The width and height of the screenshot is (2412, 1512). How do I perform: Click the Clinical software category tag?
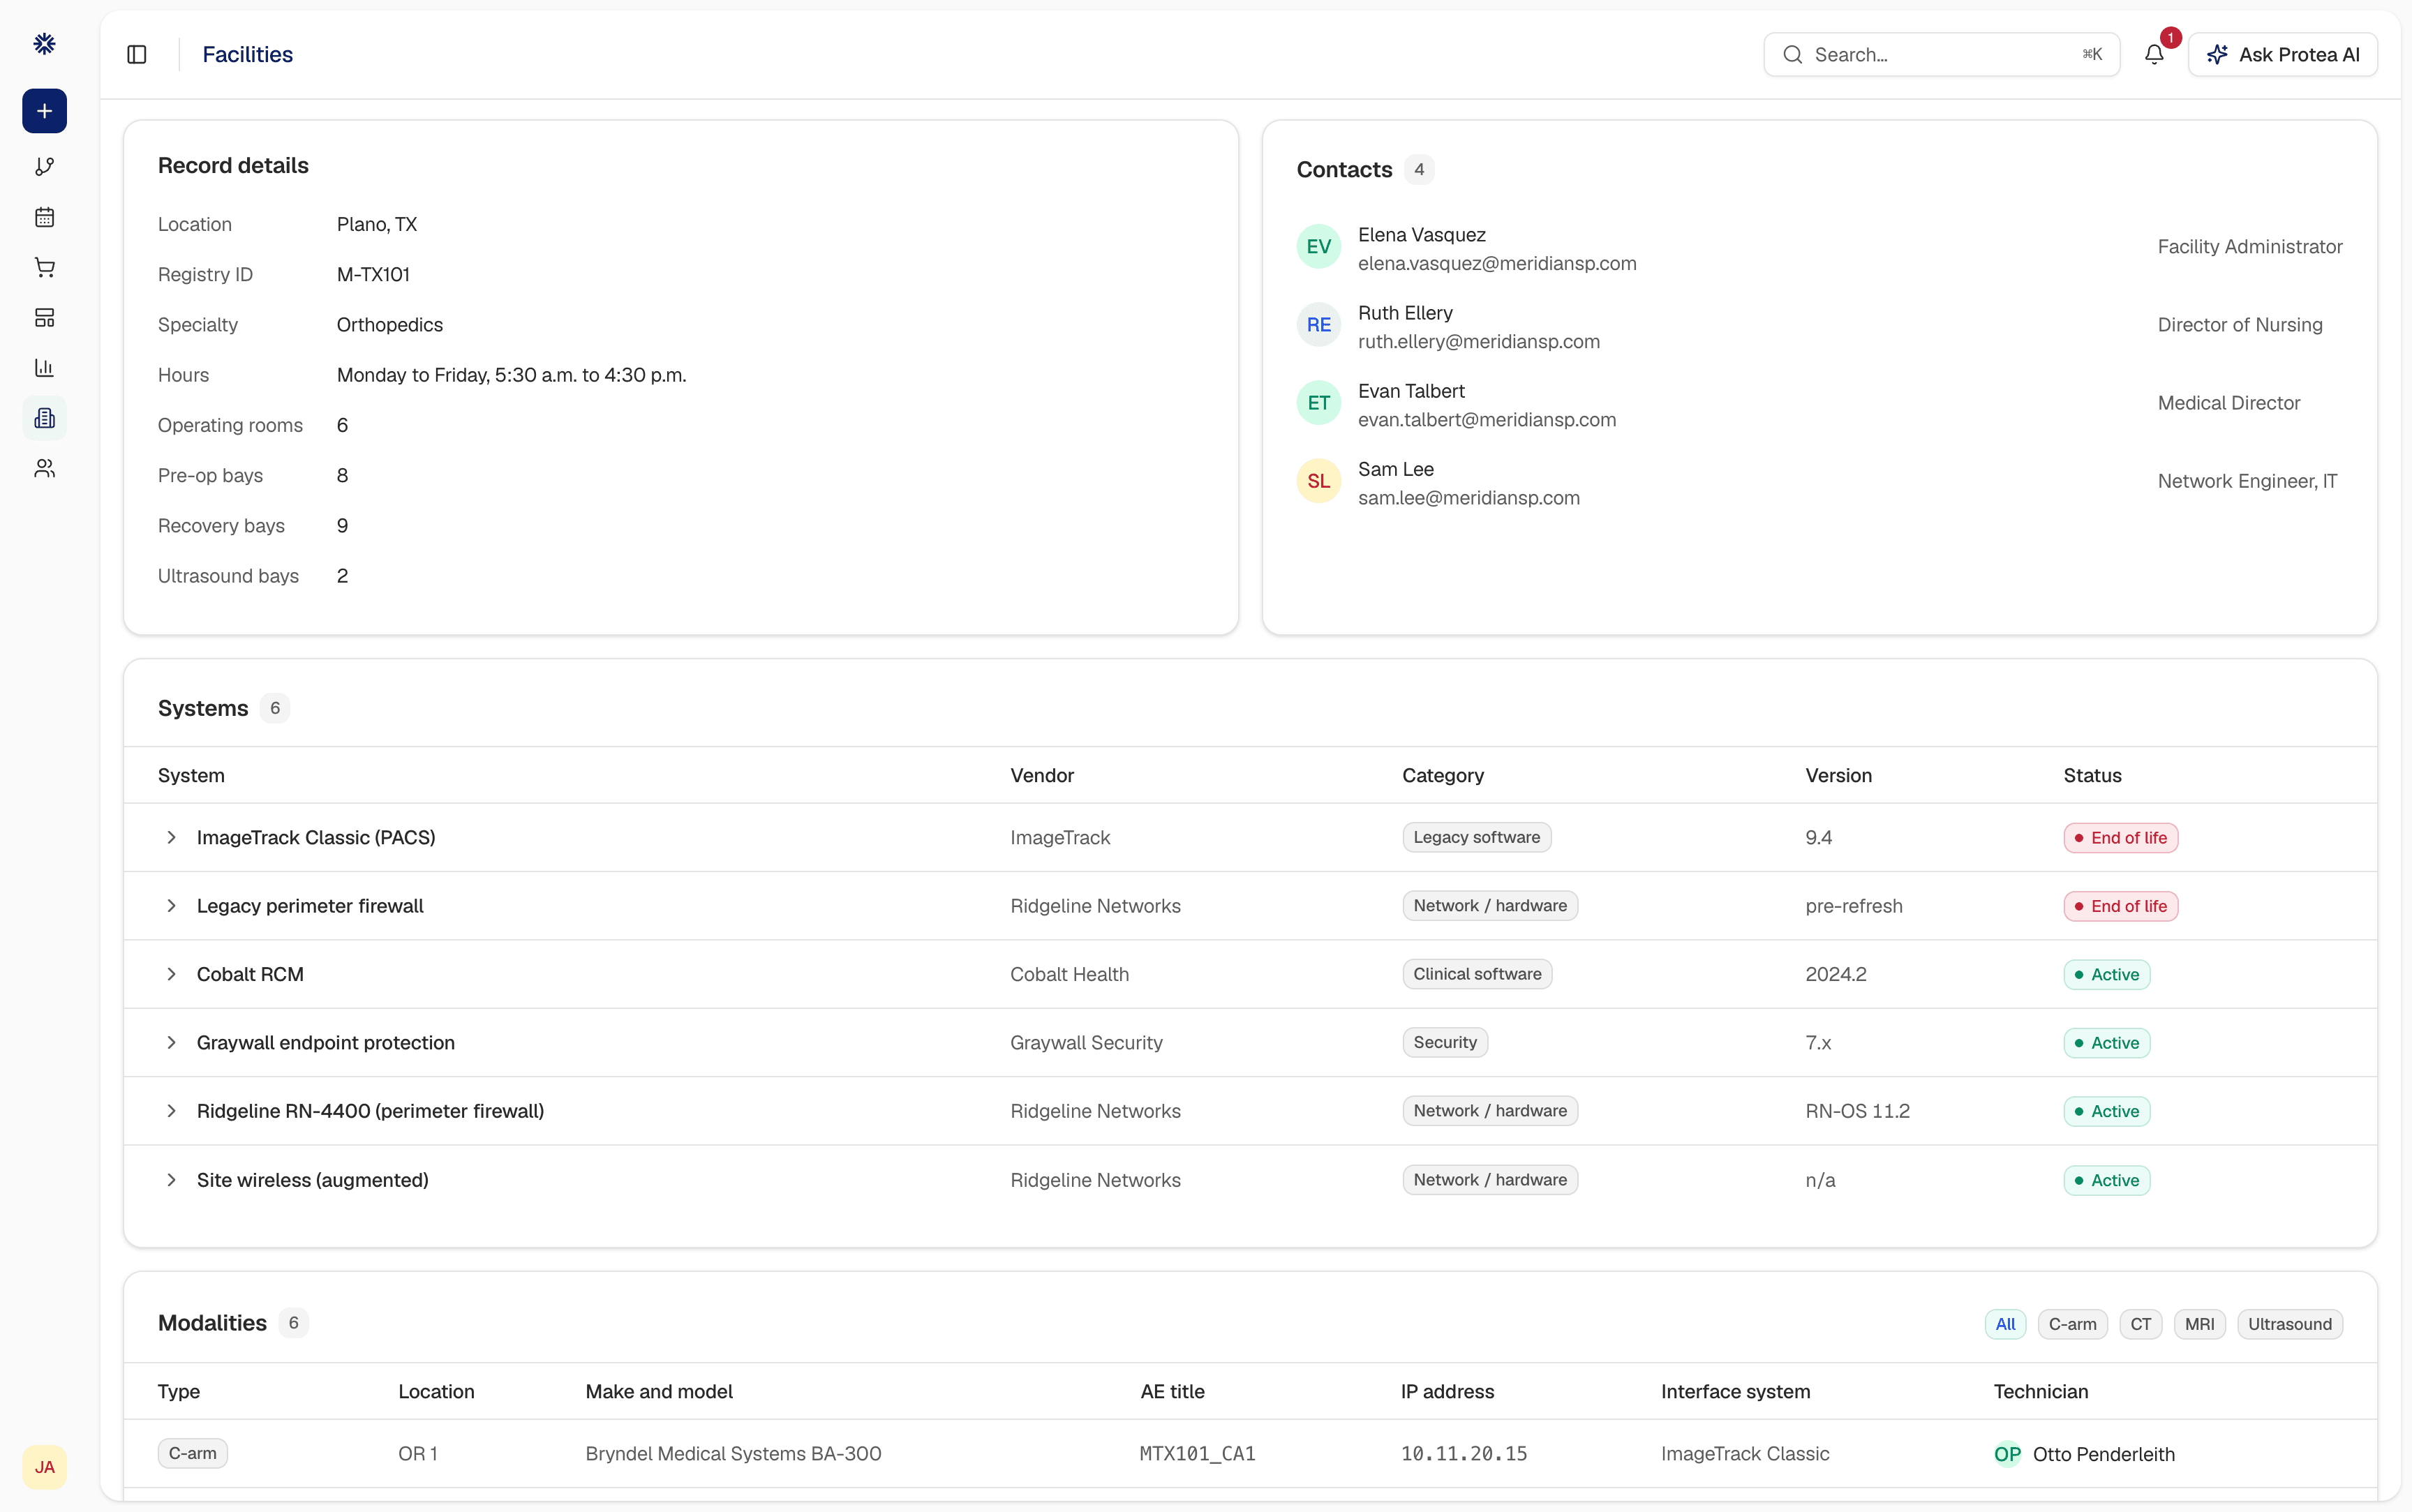click(x=1477, y=974)
